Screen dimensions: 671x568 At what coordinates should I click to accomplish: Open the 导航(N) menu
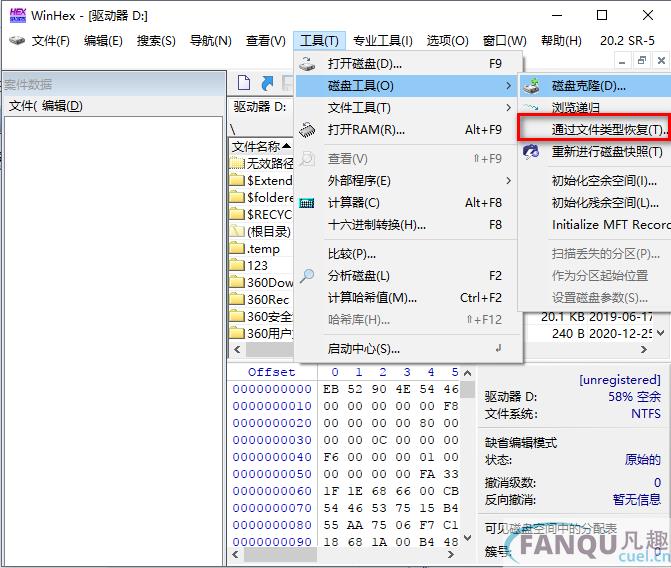[x=211, y=41]
